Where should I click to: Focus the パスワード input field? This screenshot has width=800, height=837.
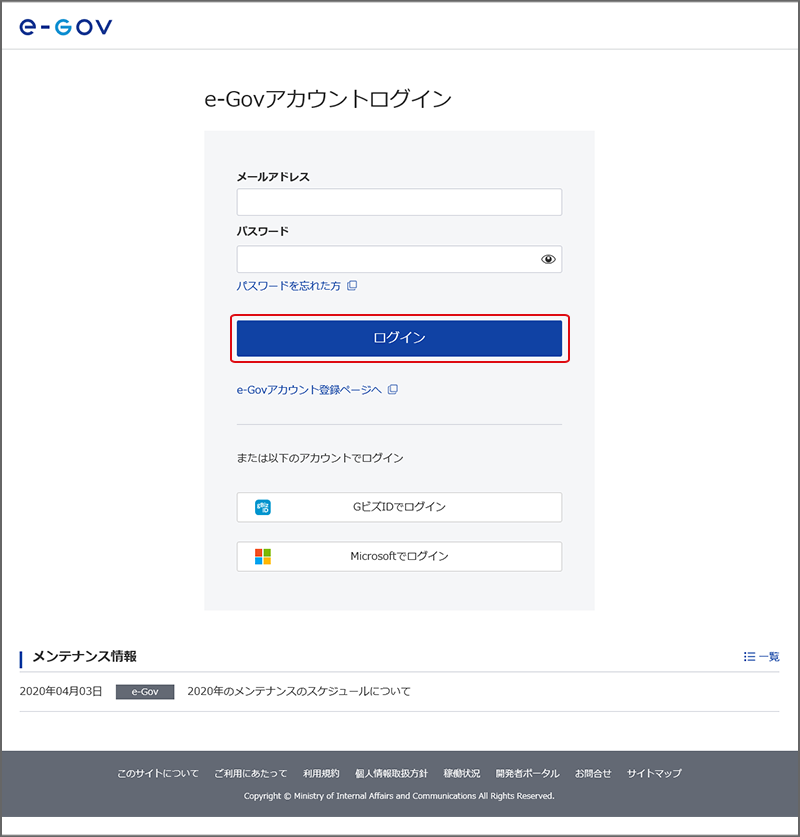(399, 259)
